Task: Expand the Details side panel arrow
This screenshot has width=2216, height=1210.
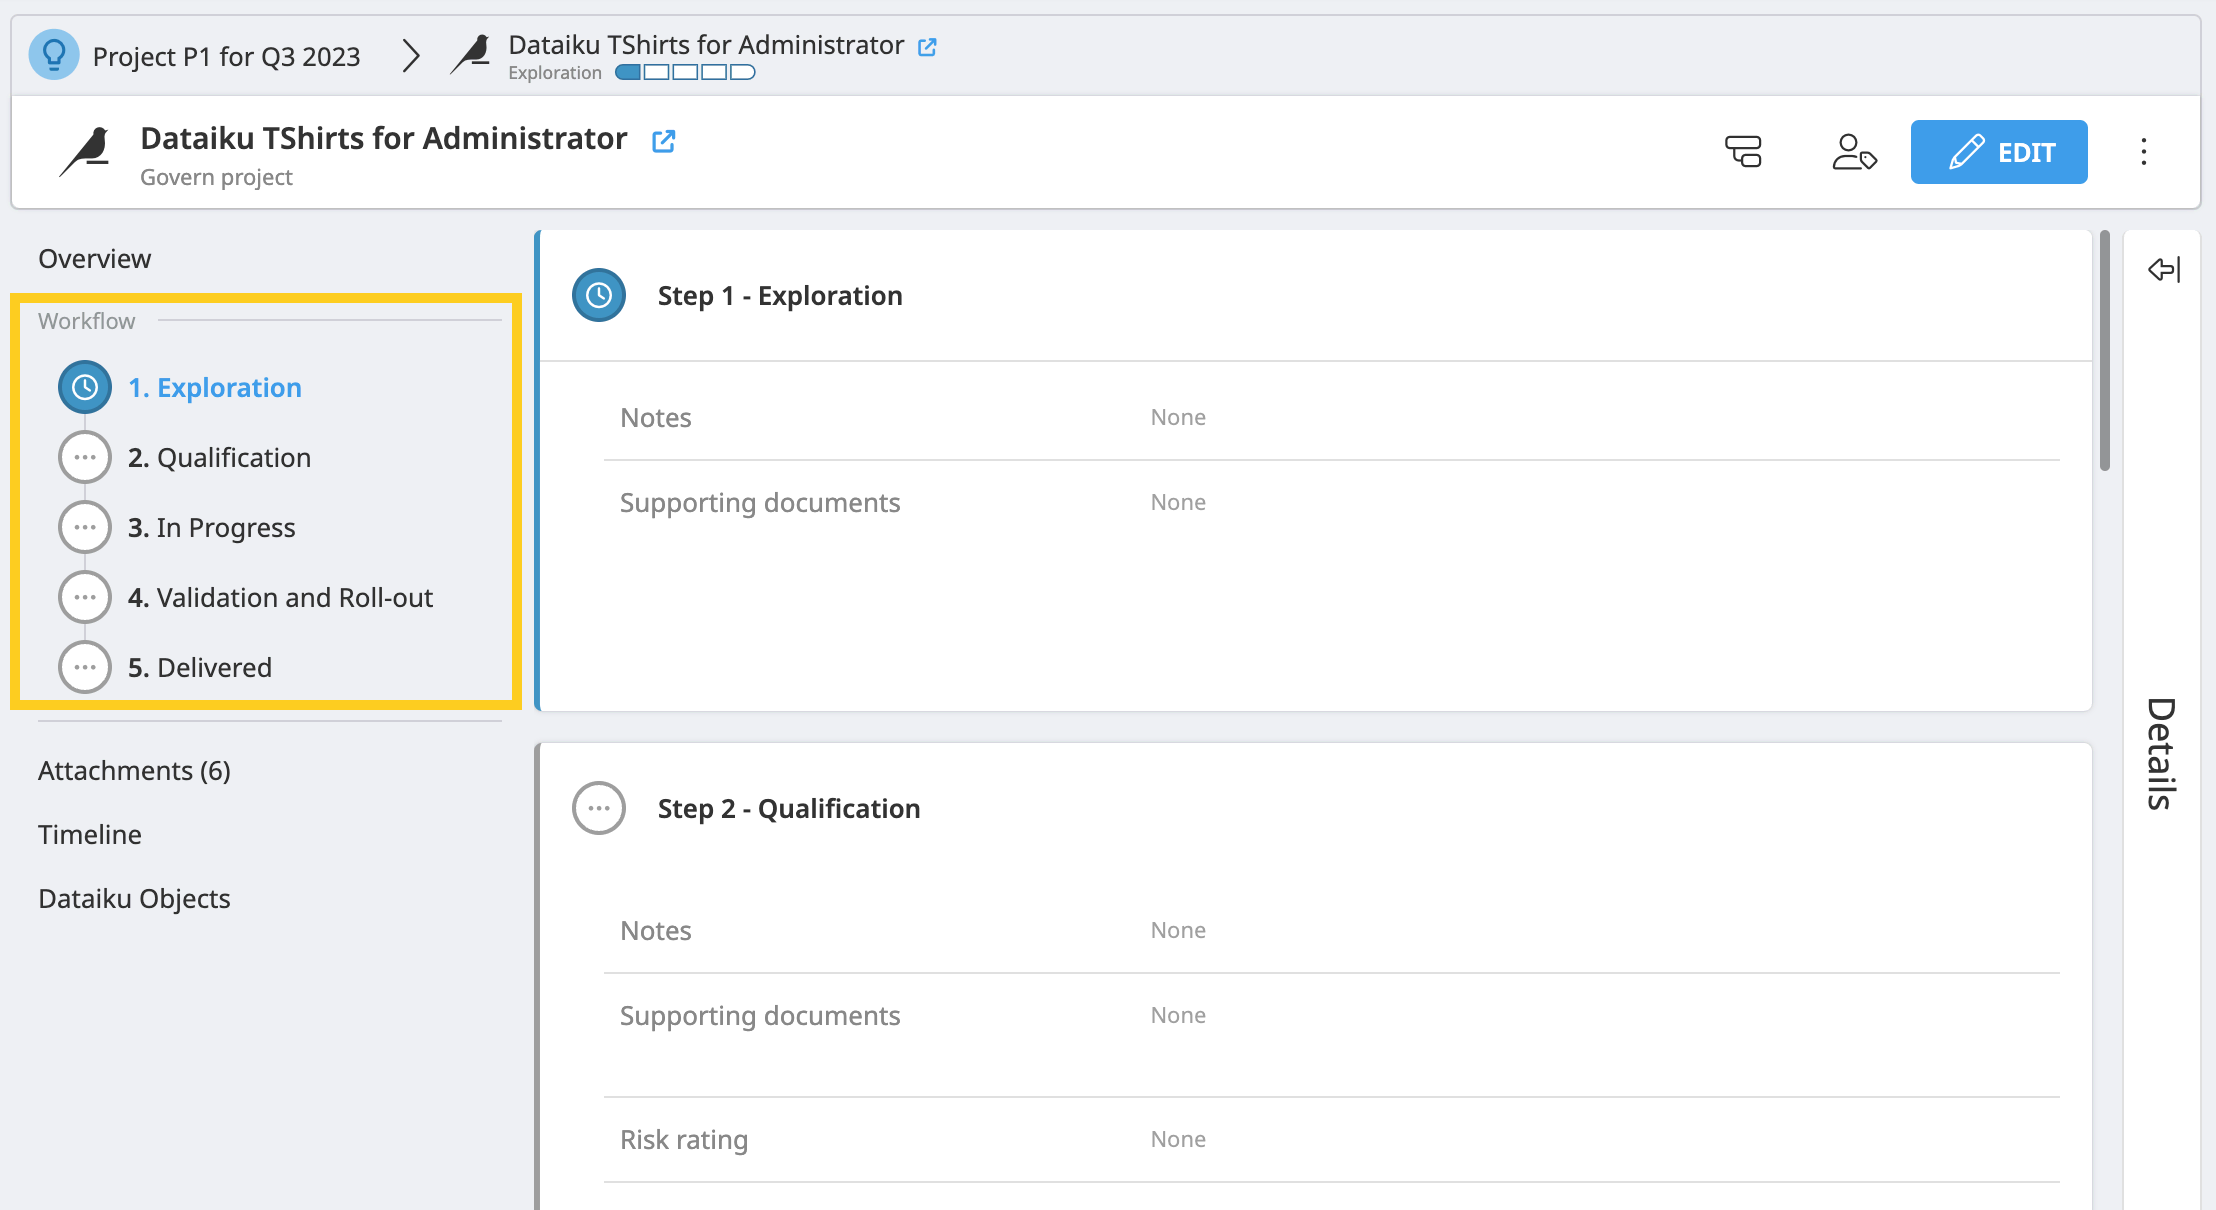Action: click(2164, 270)
